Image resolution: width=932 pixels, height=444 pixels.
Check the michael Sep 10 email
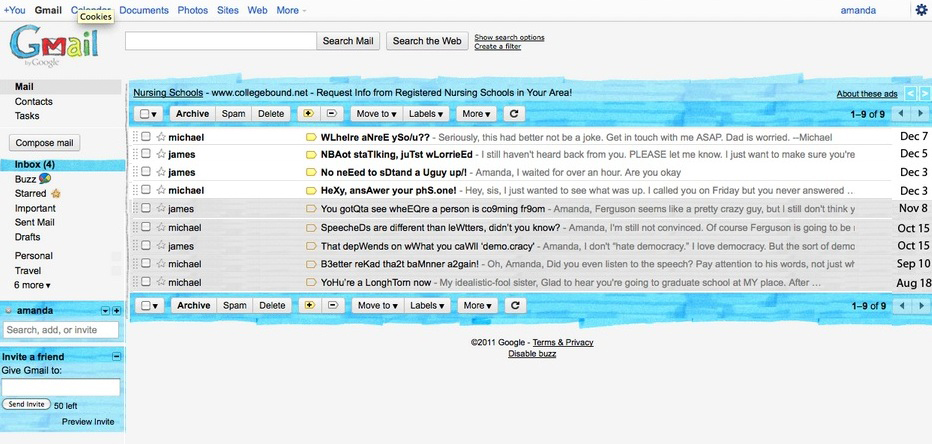point(146,263)
